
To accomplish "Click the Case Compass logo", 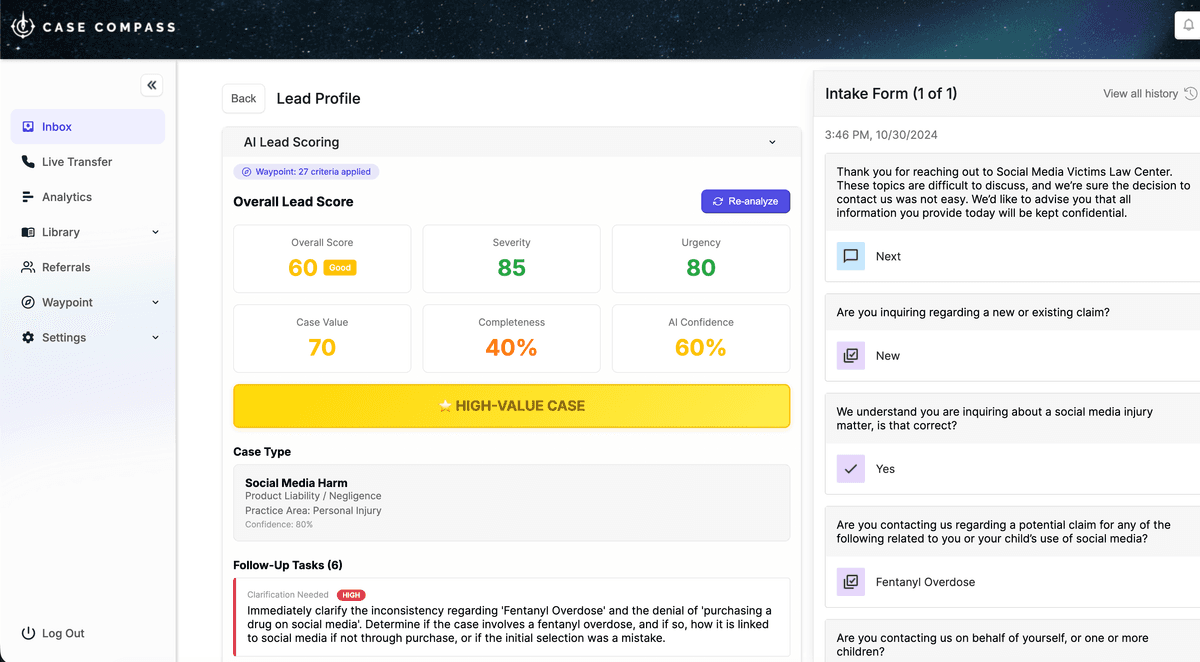I will [93, 27].
